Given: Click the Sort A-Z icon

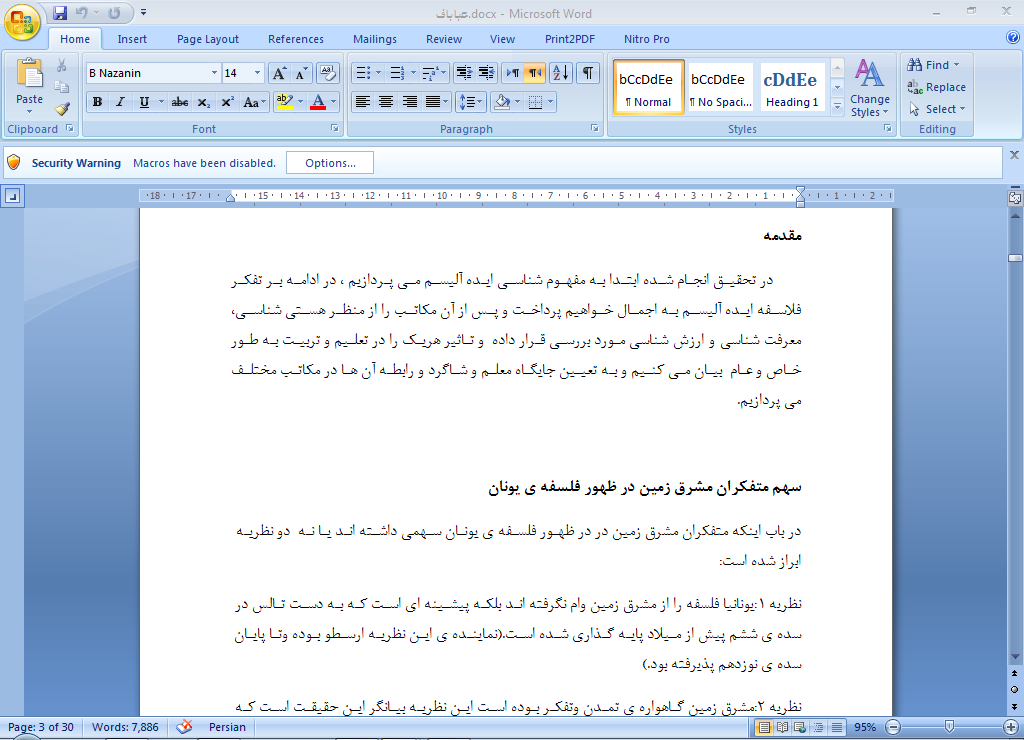Looking at the screenshot, I should tap(560, 73).
